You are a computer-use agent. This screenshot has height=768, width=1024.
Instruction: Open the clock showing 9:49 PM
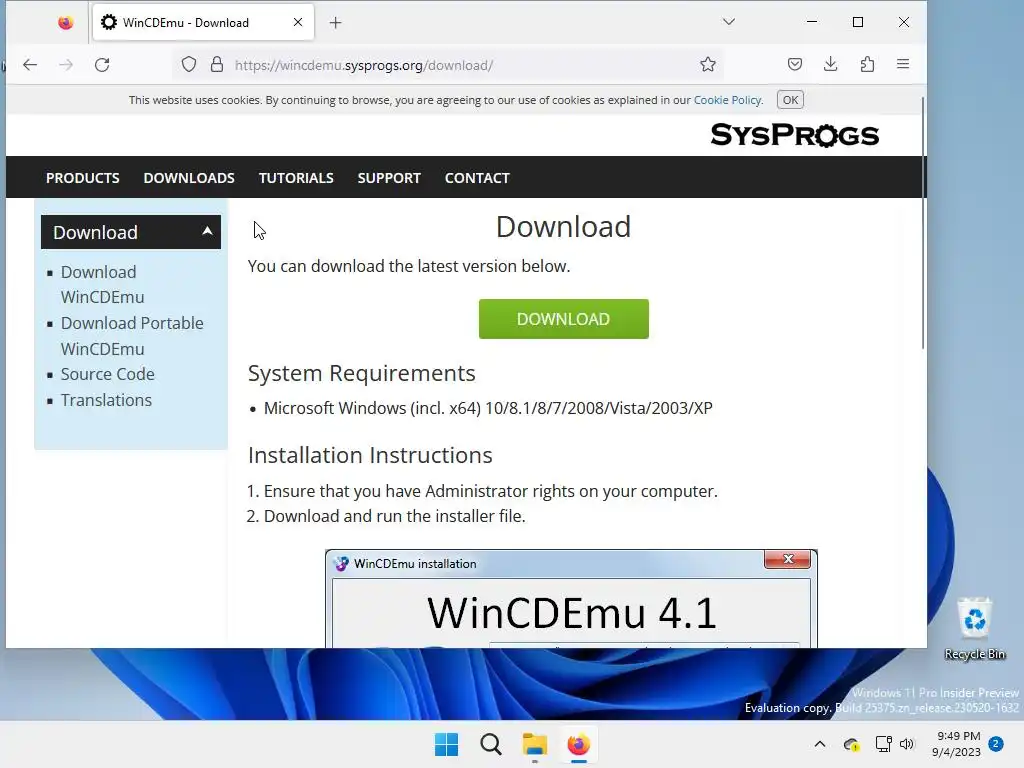click(957, 744)
